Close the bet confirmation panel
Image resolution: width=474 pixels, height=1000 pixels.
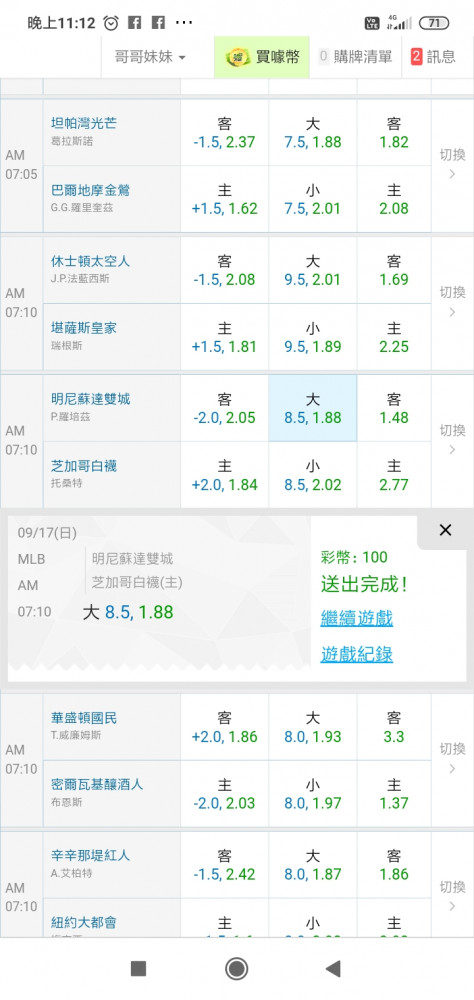(445, 530)
